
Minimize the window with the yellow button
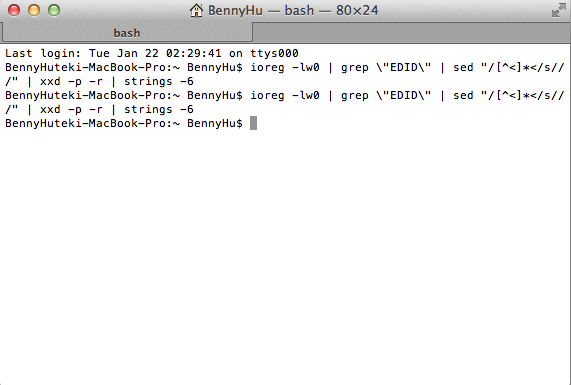(34, 10)
